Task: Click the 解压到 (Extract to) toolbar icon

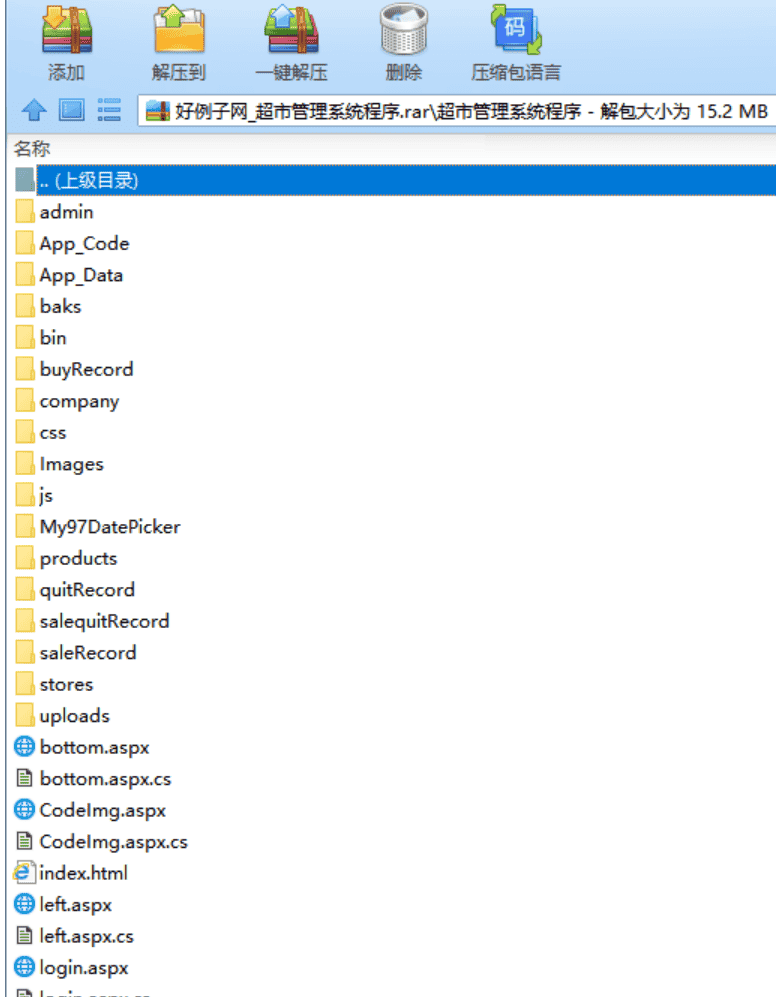Action: coord(179,30)
